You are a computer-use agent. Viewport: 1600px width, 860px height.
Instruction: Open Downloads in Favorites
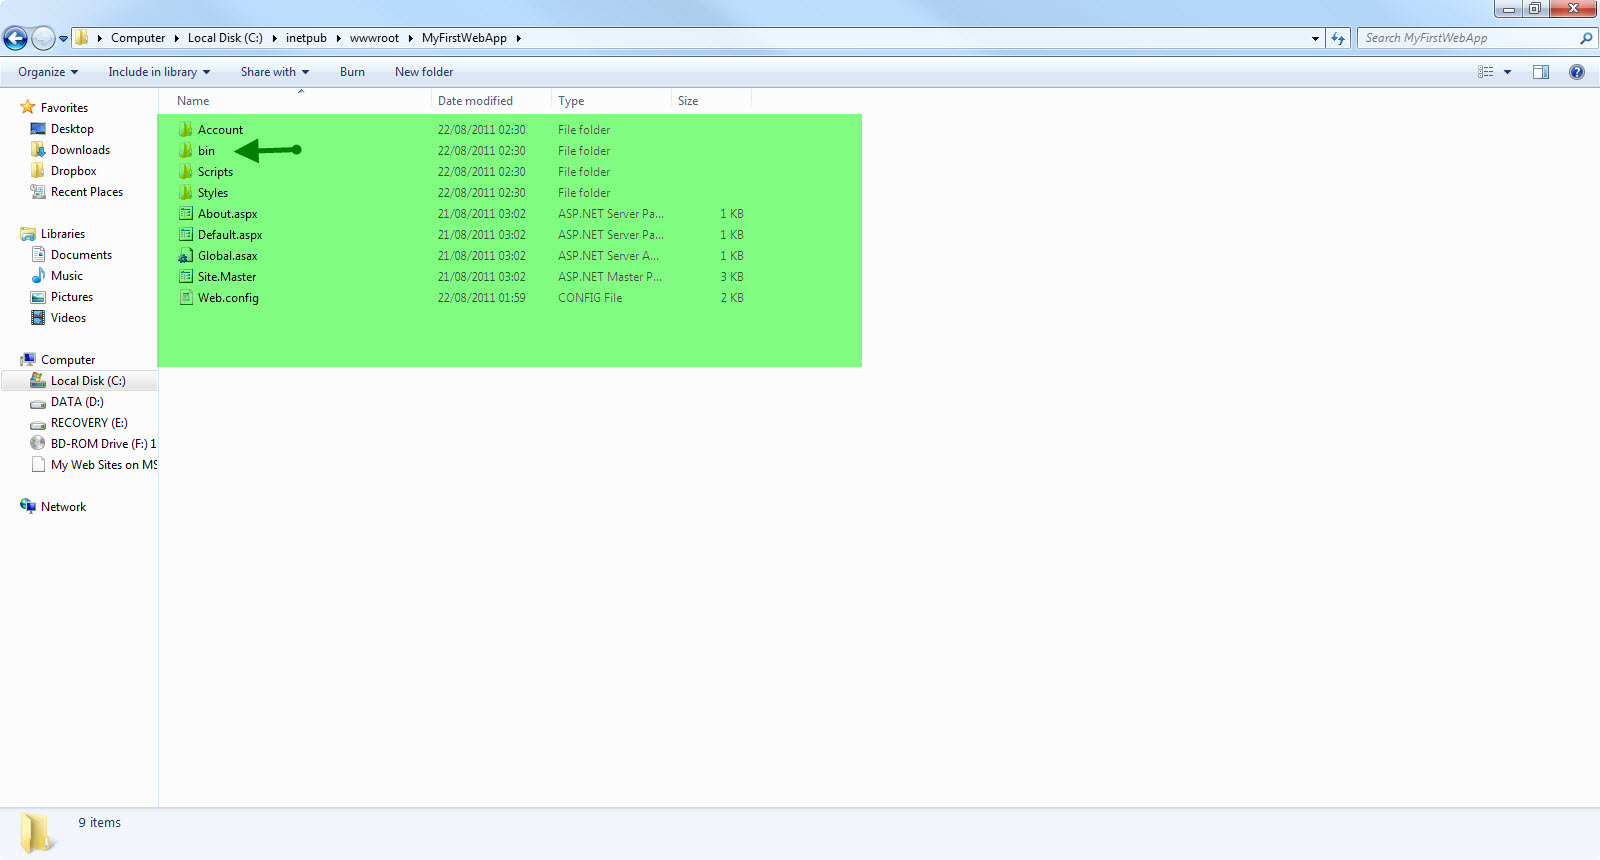[x=80, y=150]
